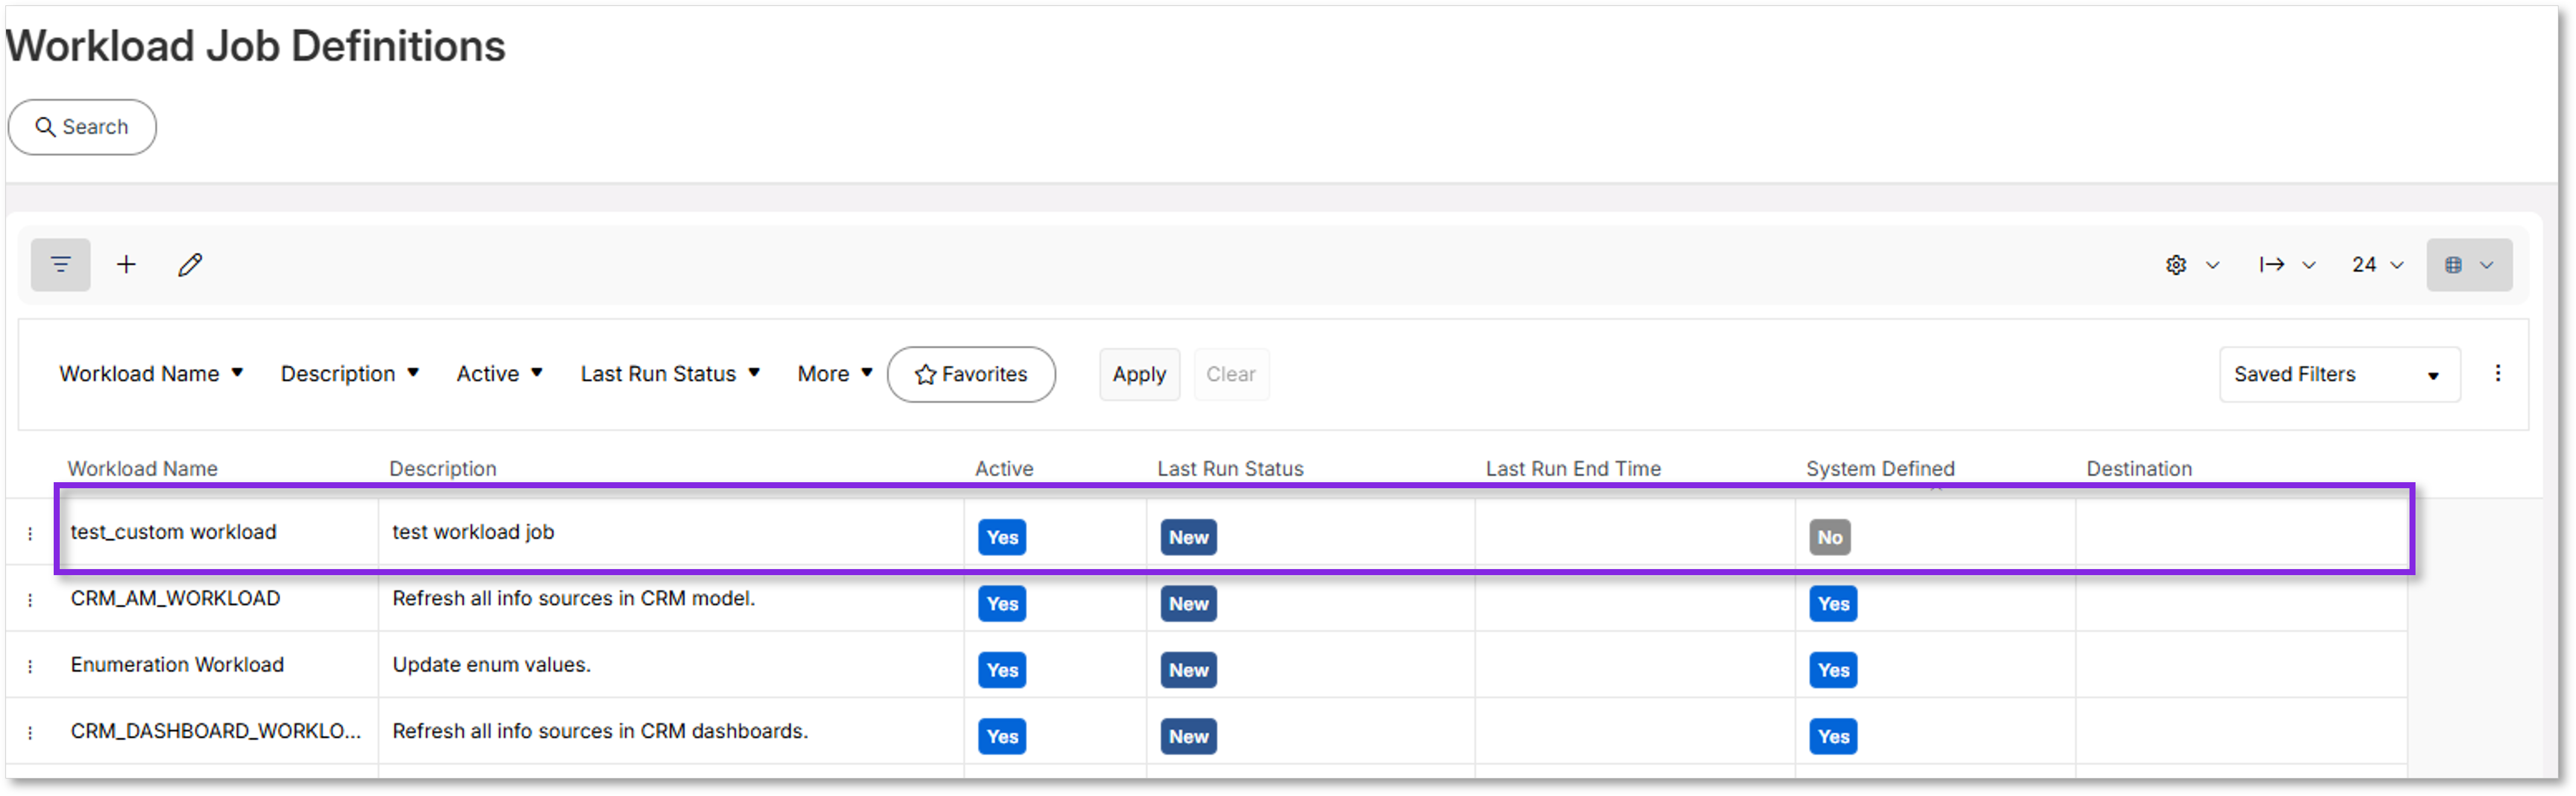
Task: Open the Saved Filters combo box
Action: click(x=2339, y=375)
